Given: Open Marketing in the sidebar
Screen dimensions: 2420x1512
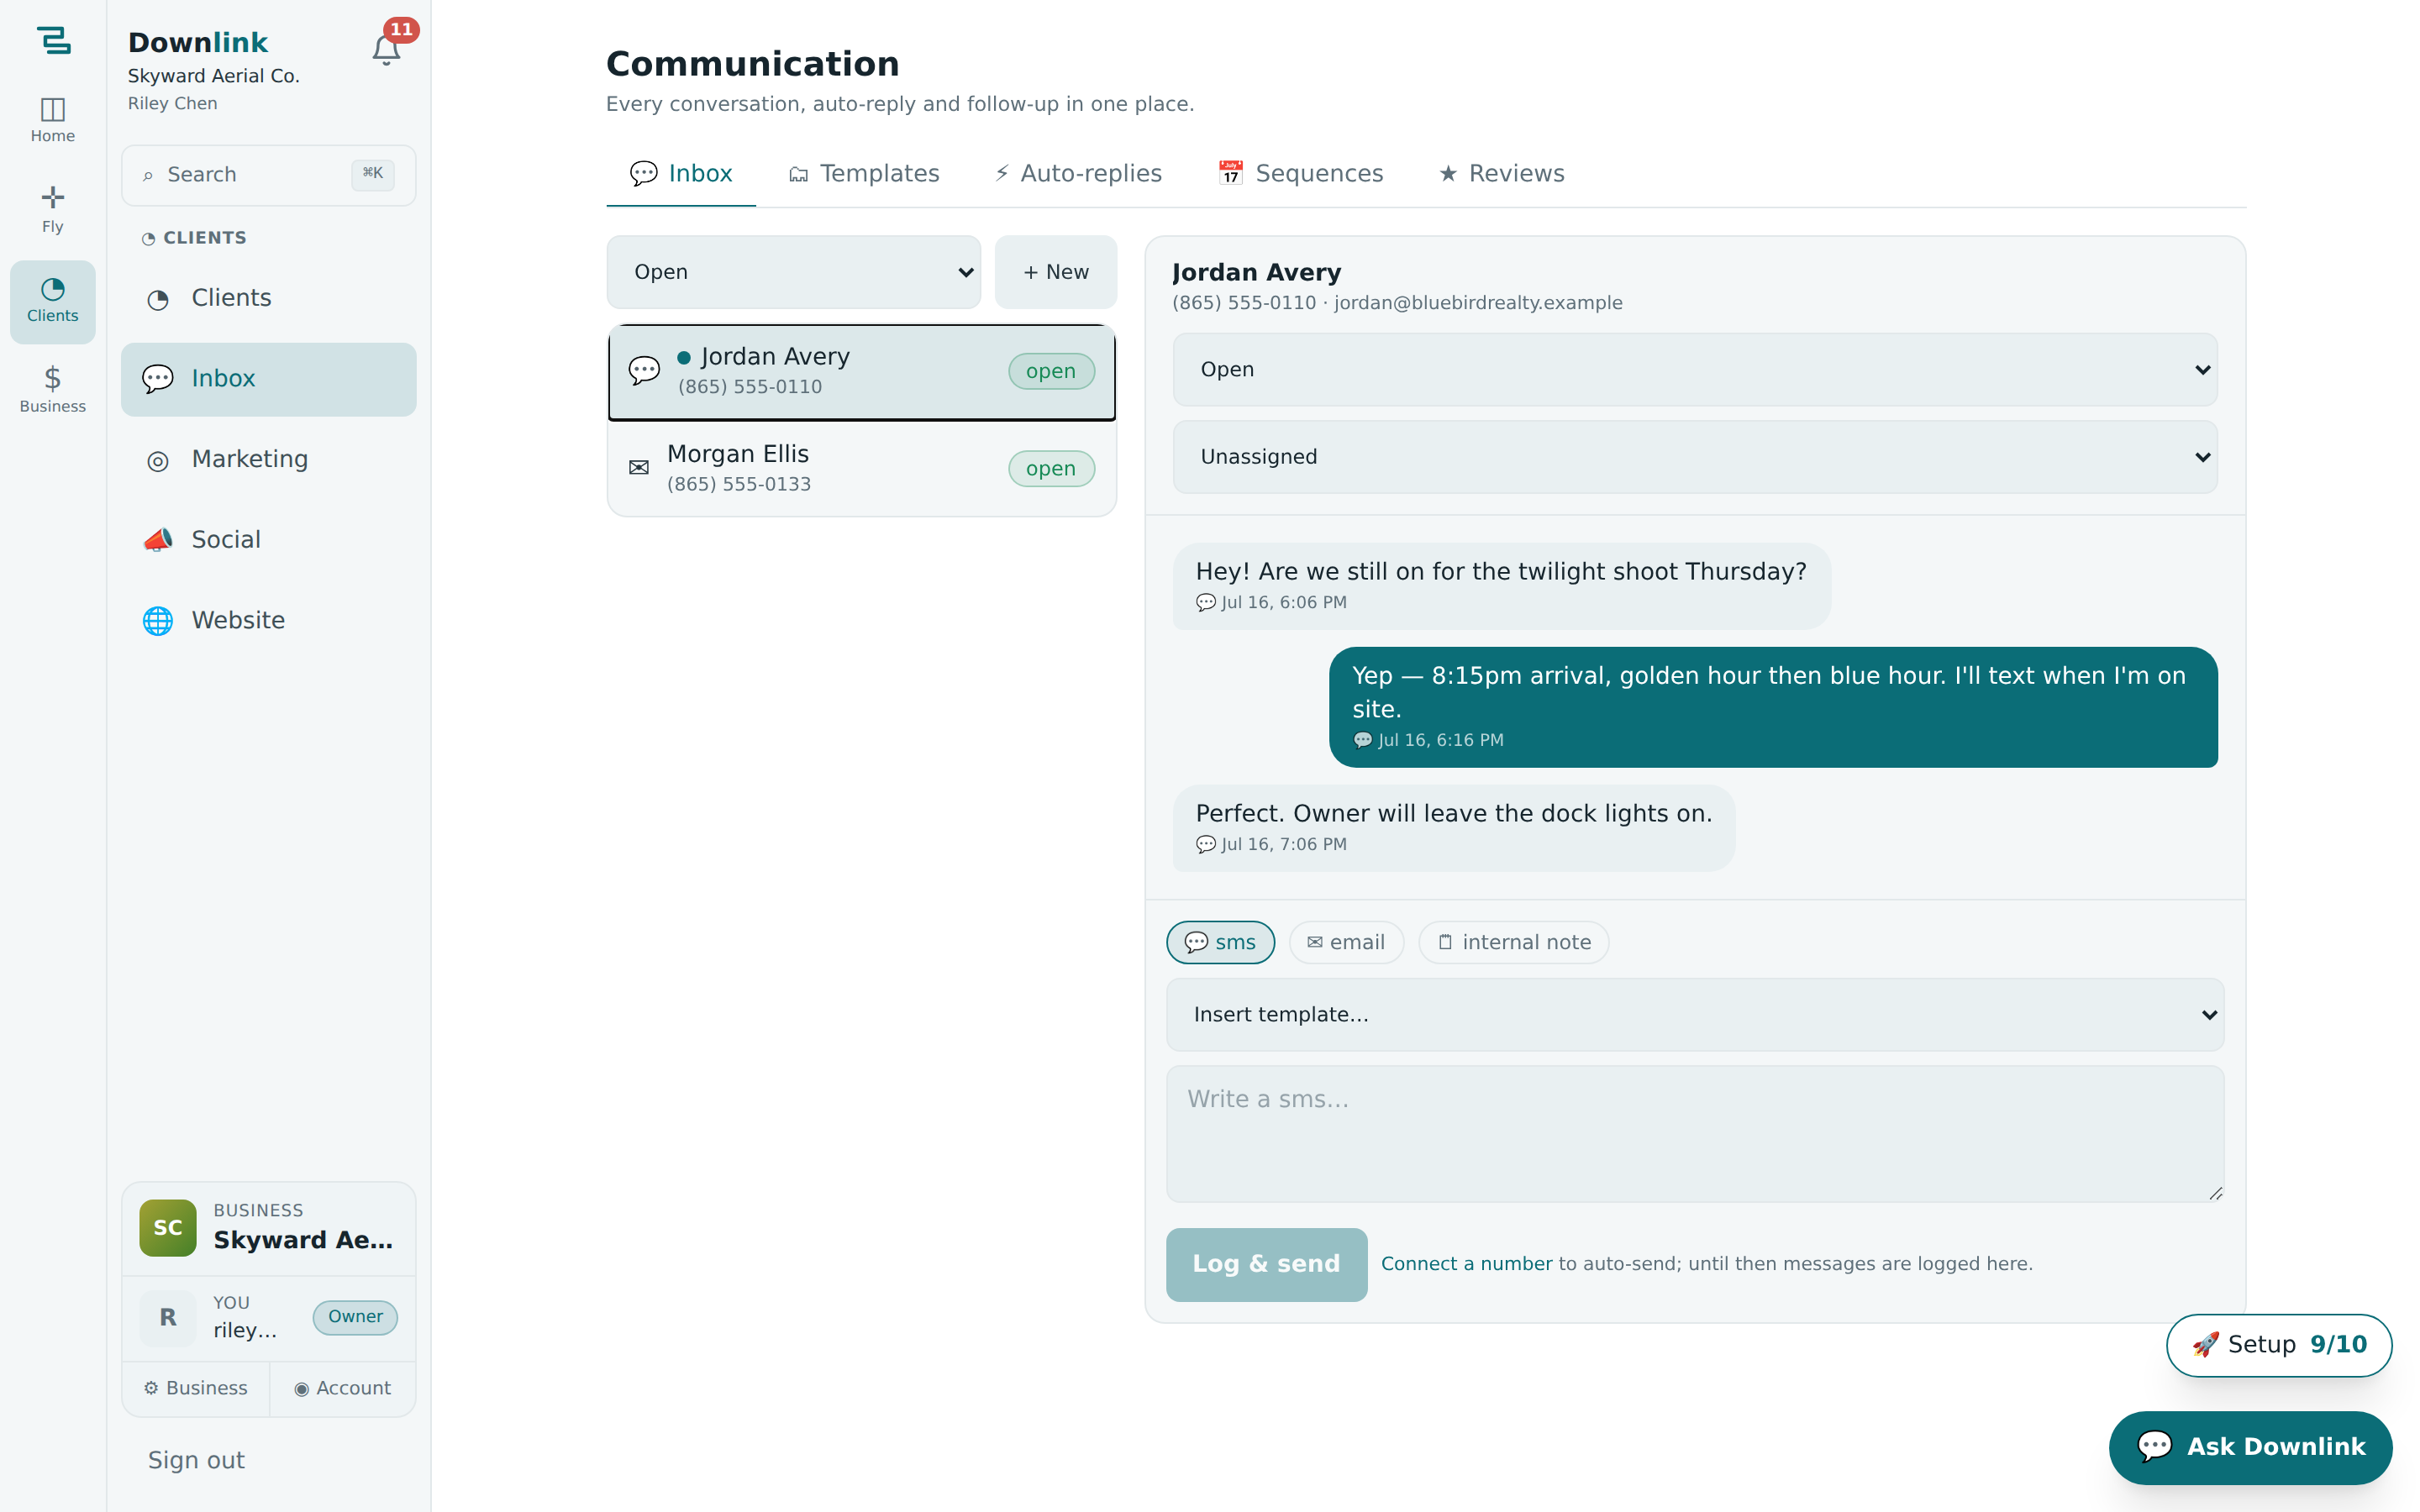Looking at the screenshot, I should pyautogui.click(x=268, y=459).
